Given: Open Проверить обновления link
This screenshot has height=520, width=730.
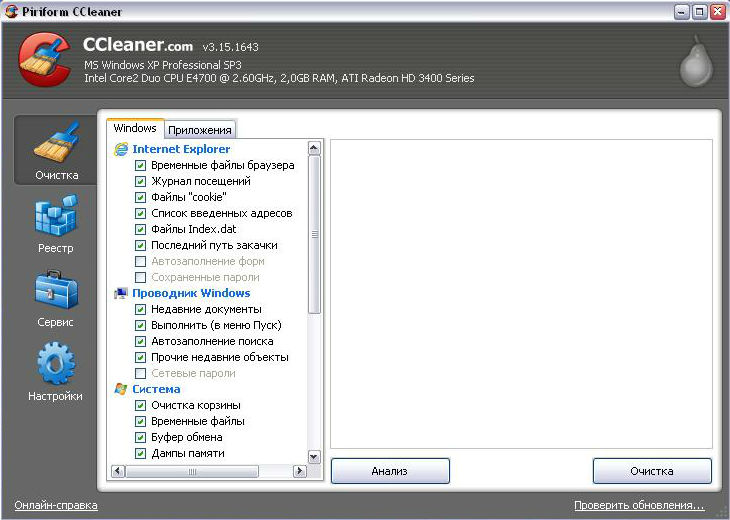Looking at the screenshot, I should point(639,505).
